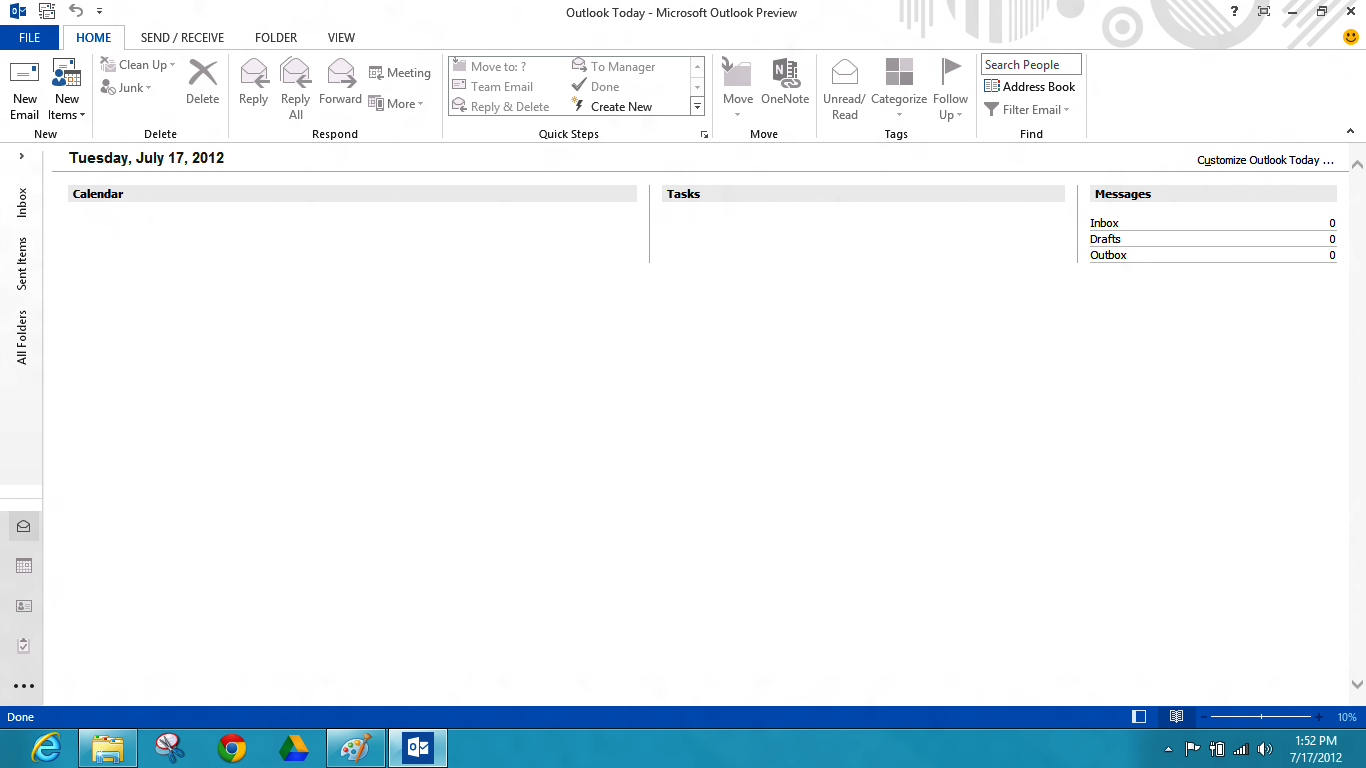The width and height of the screenshot is (1366, 768).
Task: Expand the collapsed folder pane
Action: [x=22, y=157]
